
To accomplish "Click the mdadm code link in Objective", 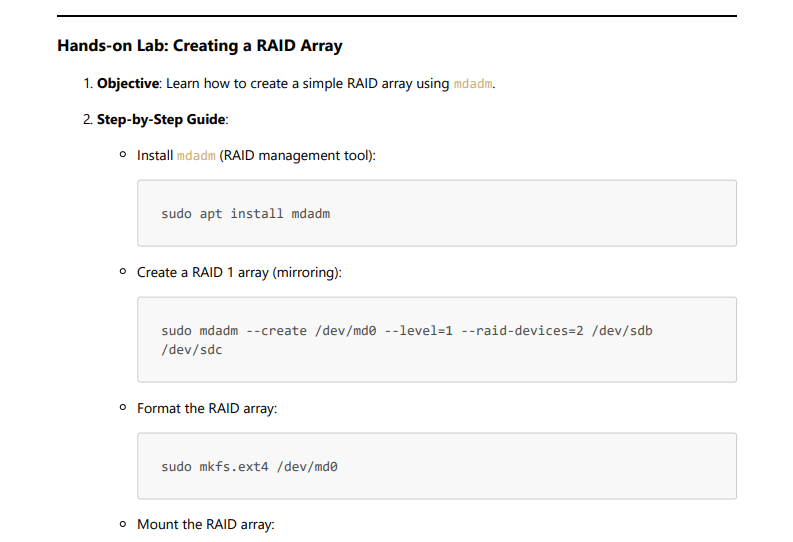I will tap(472, 83).
